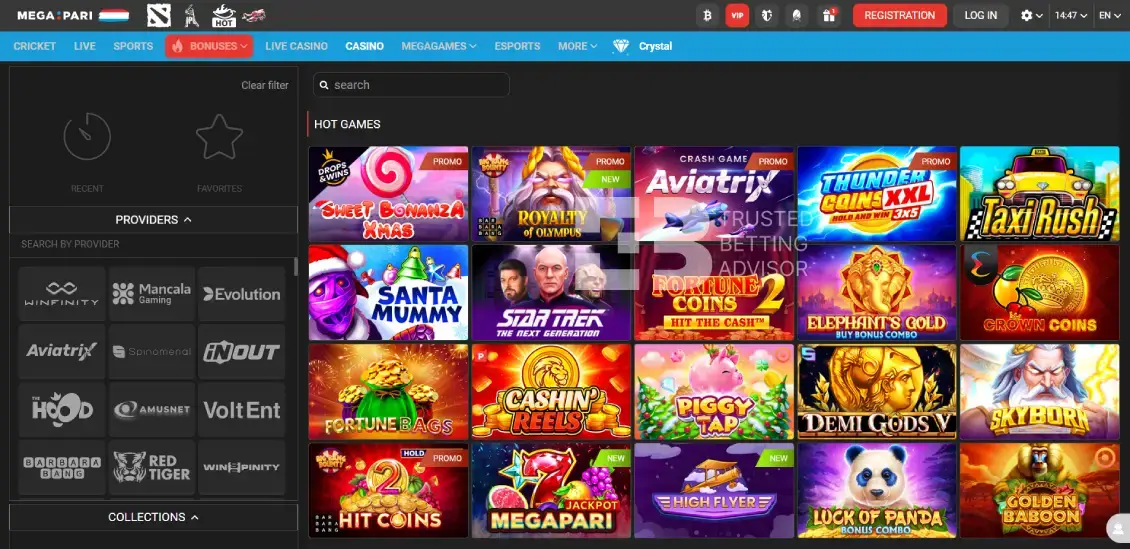The image size is (1130, 549).
Task: Filter by Spinomenal provider
Action: point(151,352)
